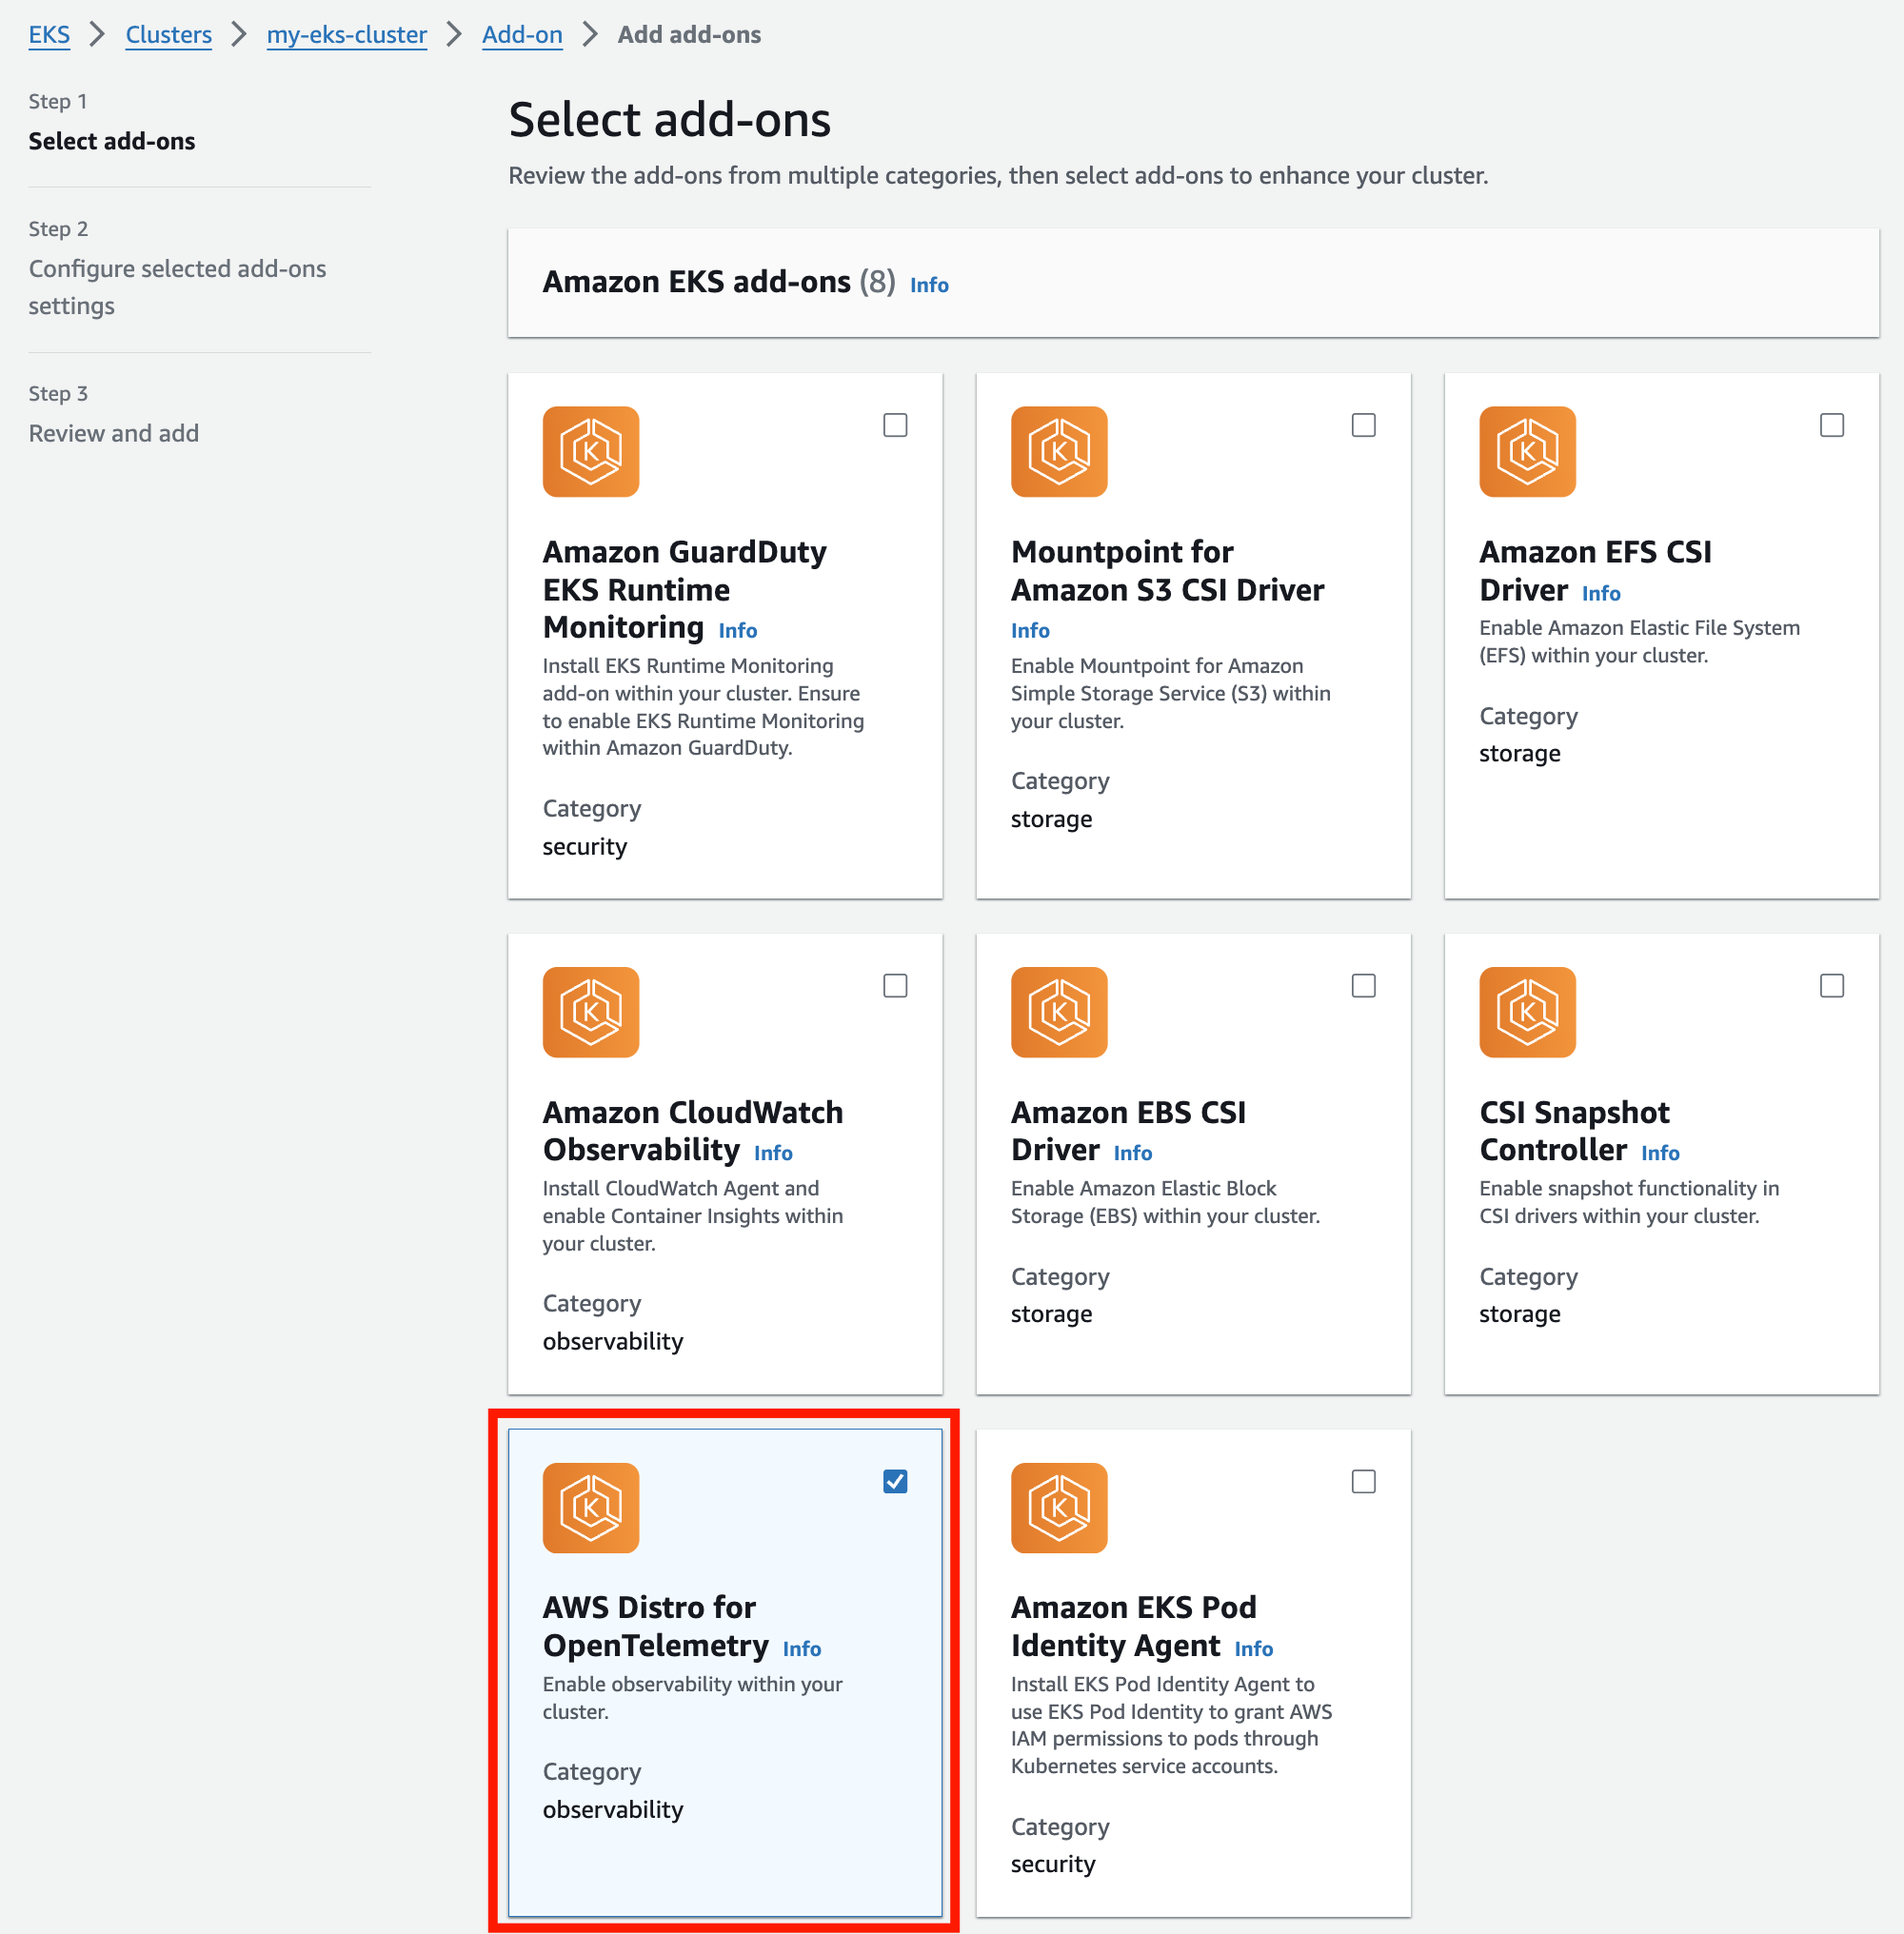Enable the Amazon EBS CSI Driver checkbox
The image size is (1904, 1934).
click(1363, 985)
